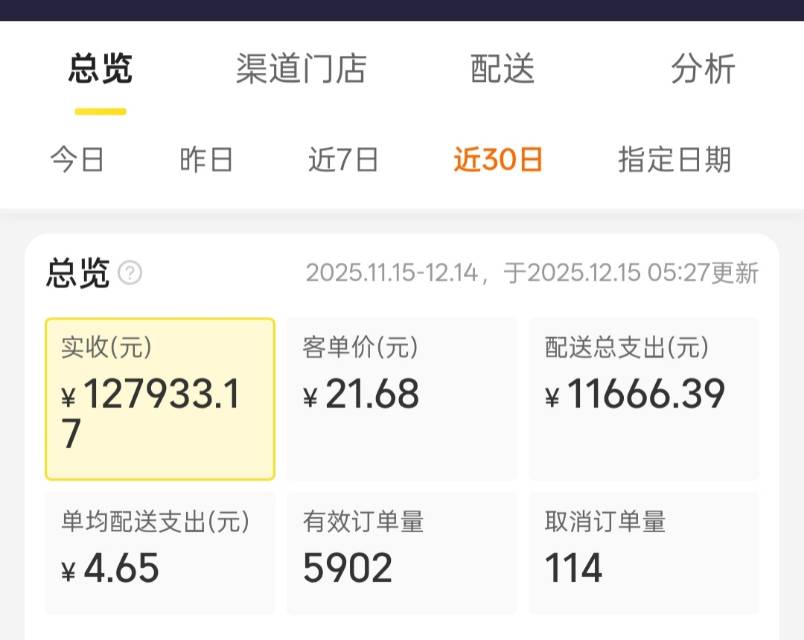Select the 昨日 date filter

207,160
